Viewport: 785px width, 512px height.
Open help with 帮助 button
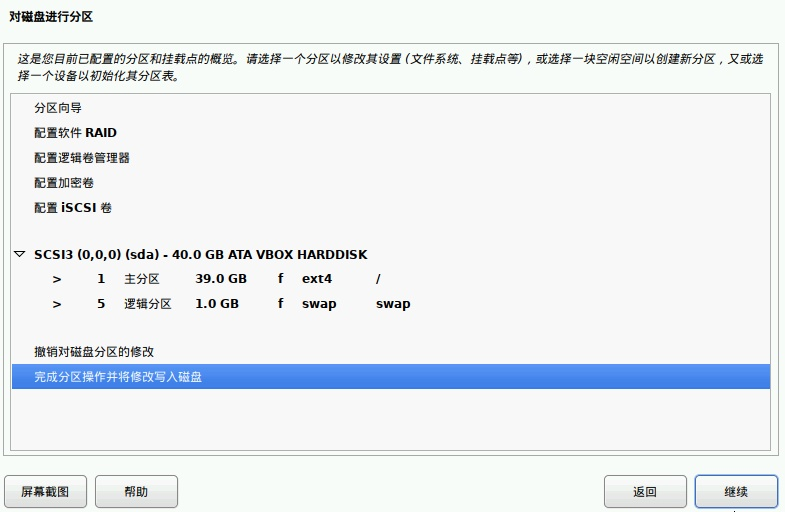coord(136,491)
